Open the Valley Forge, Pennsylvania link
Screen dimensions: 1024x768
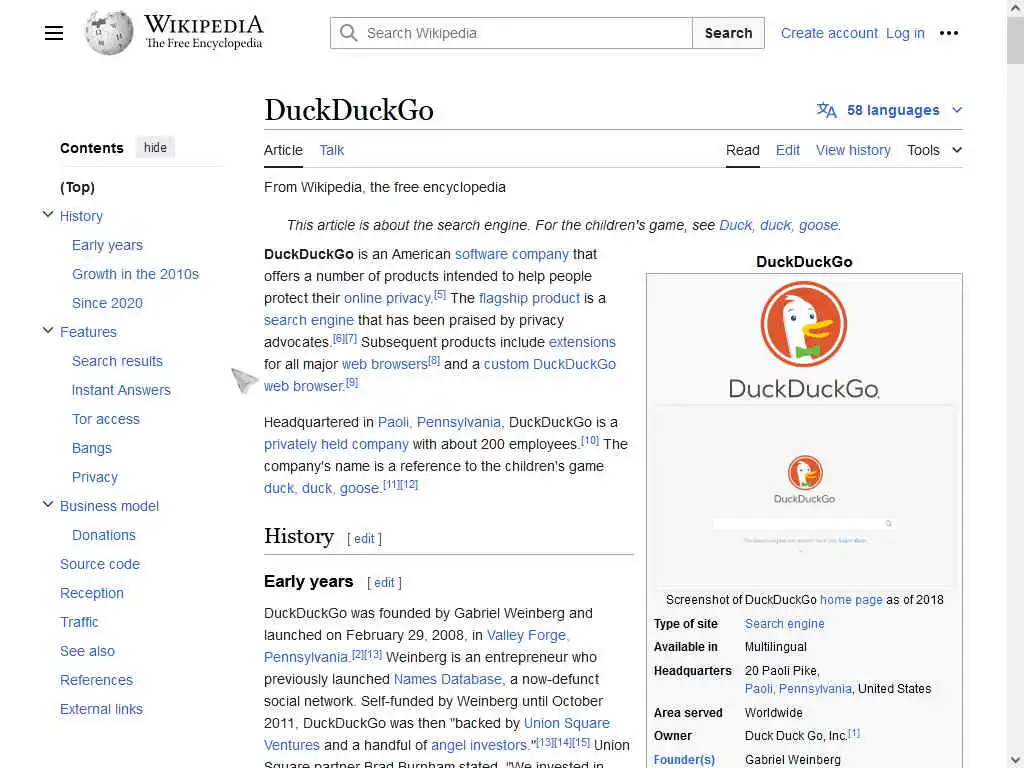(528, 635)
